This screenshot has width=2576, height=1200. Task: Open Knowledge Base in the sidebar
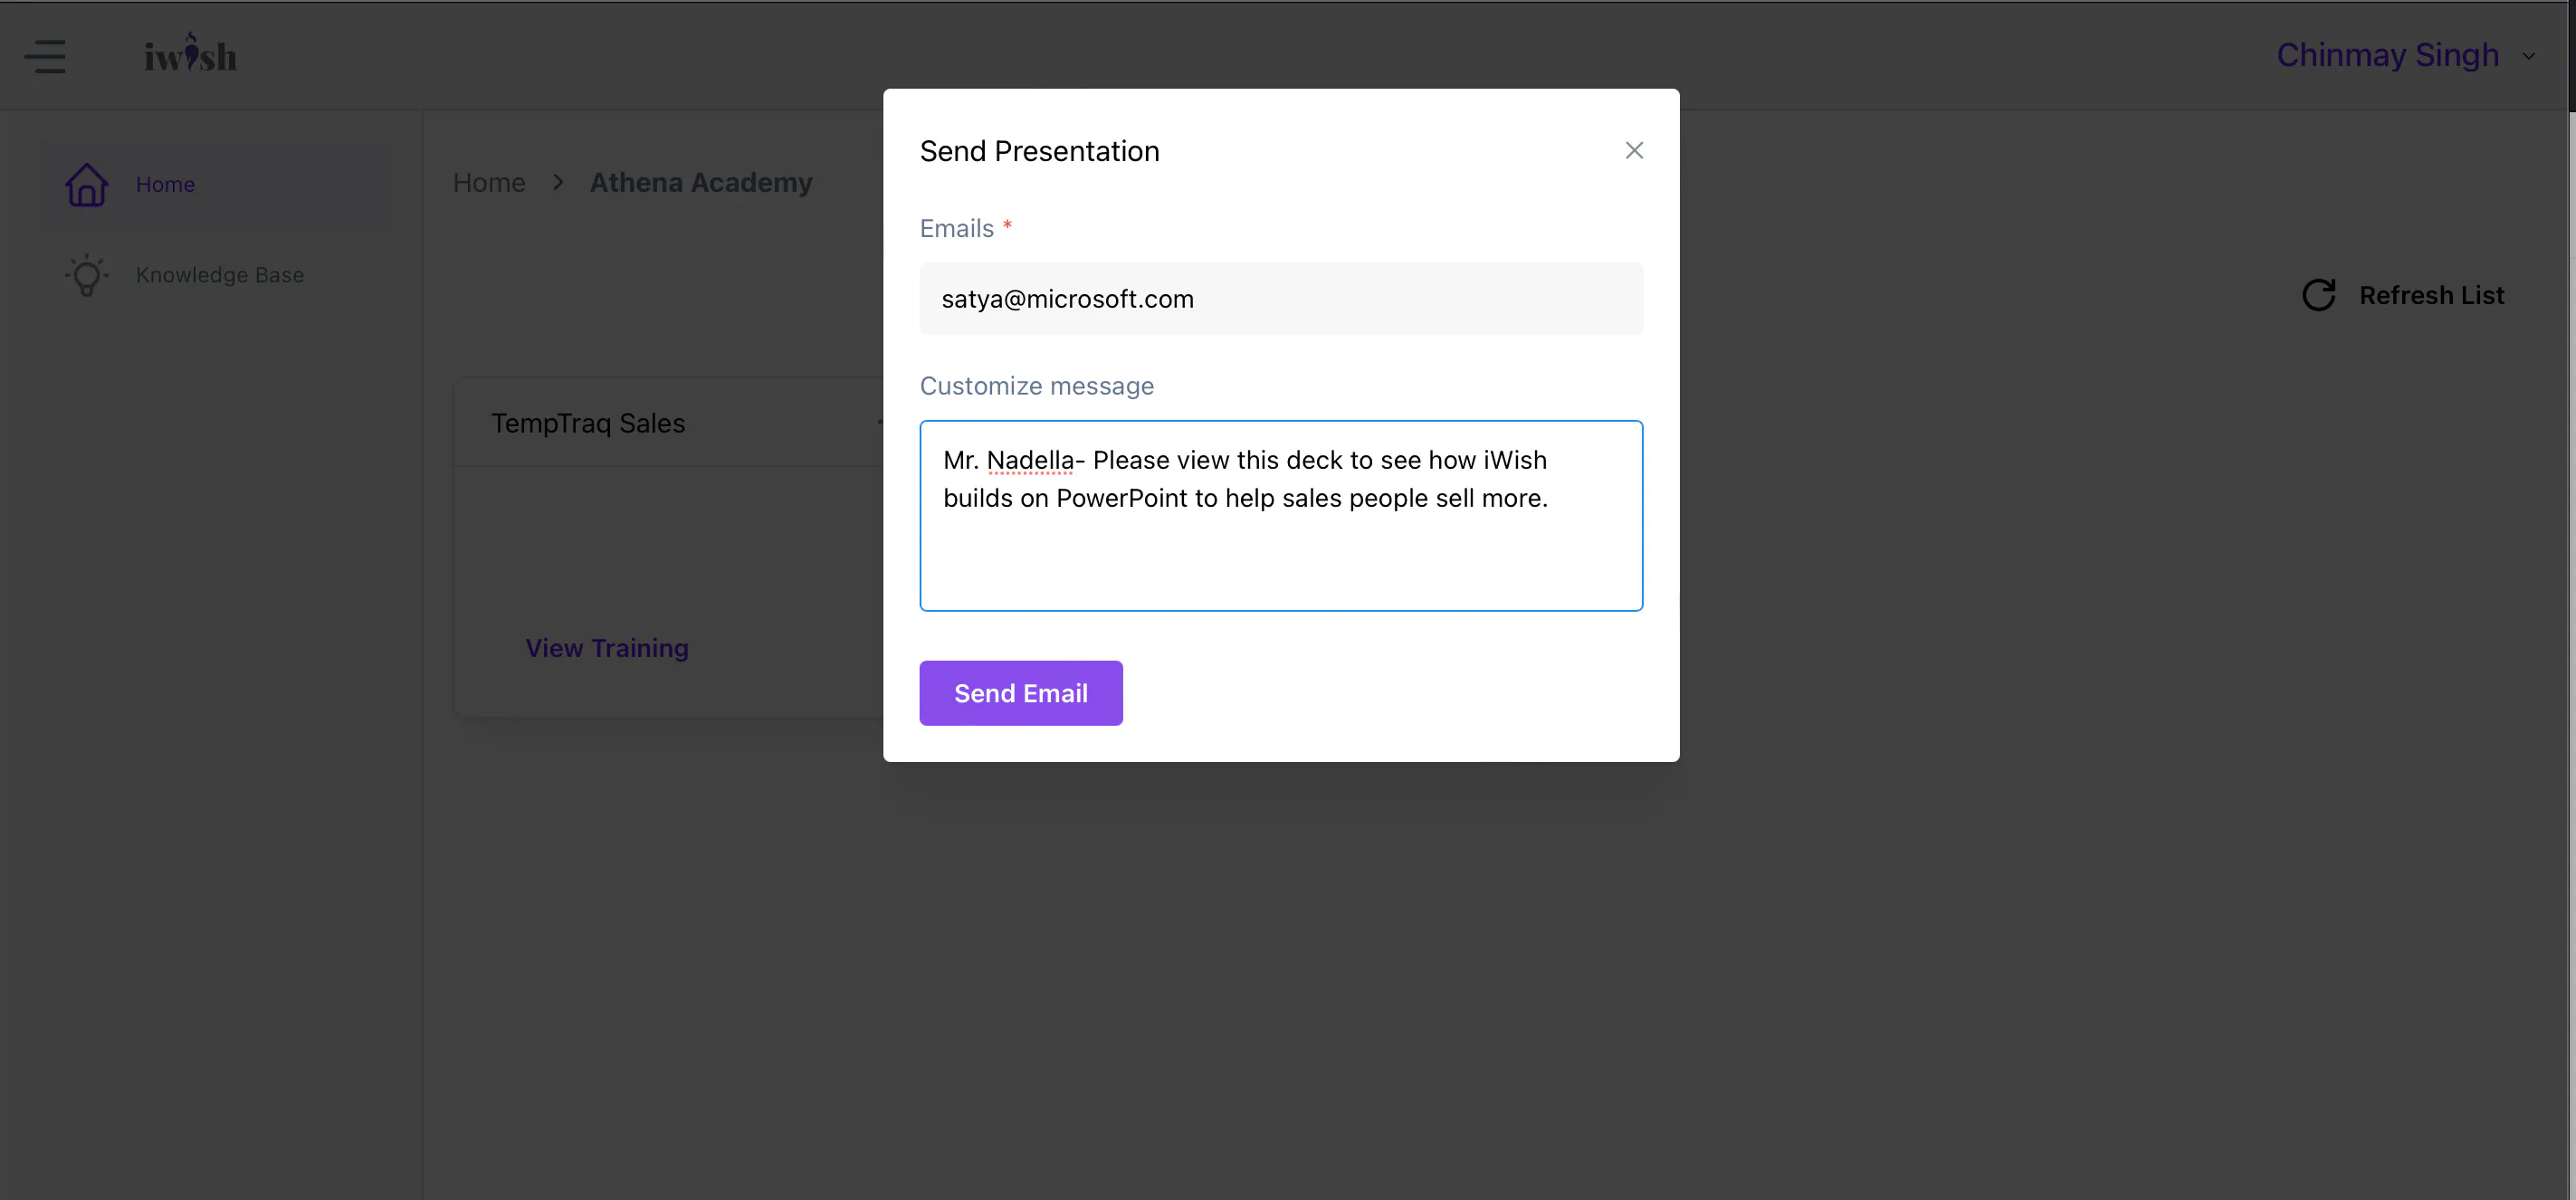coord(220,275)
